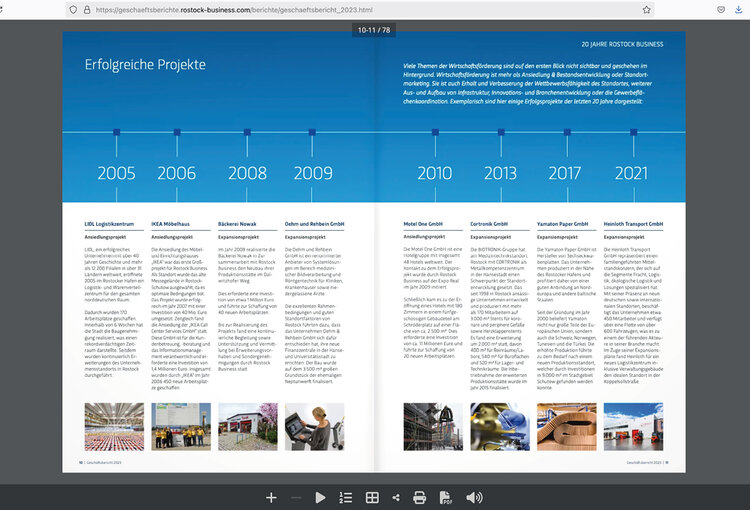Show page thumbnails grid view
The image size is (750, 510).
(372, 498)
